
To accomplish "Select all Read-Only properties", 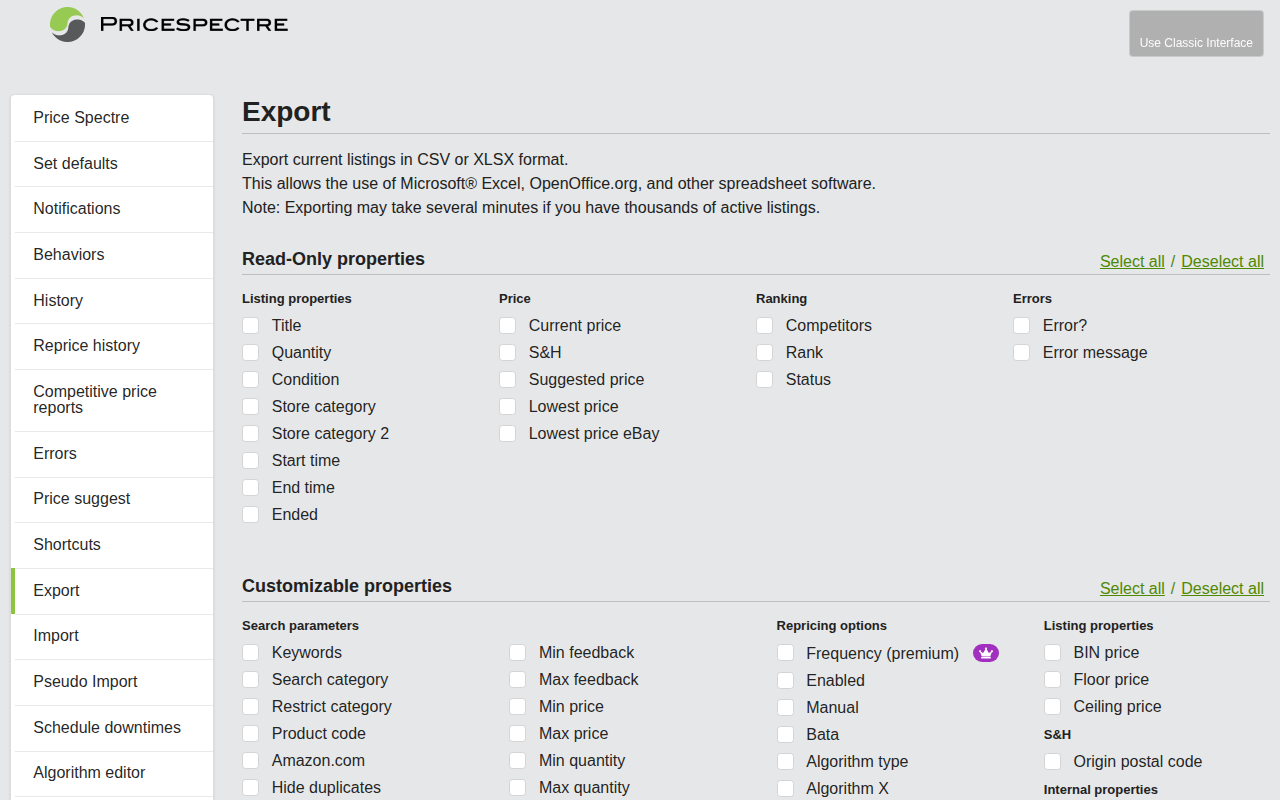I will 1132,261.
